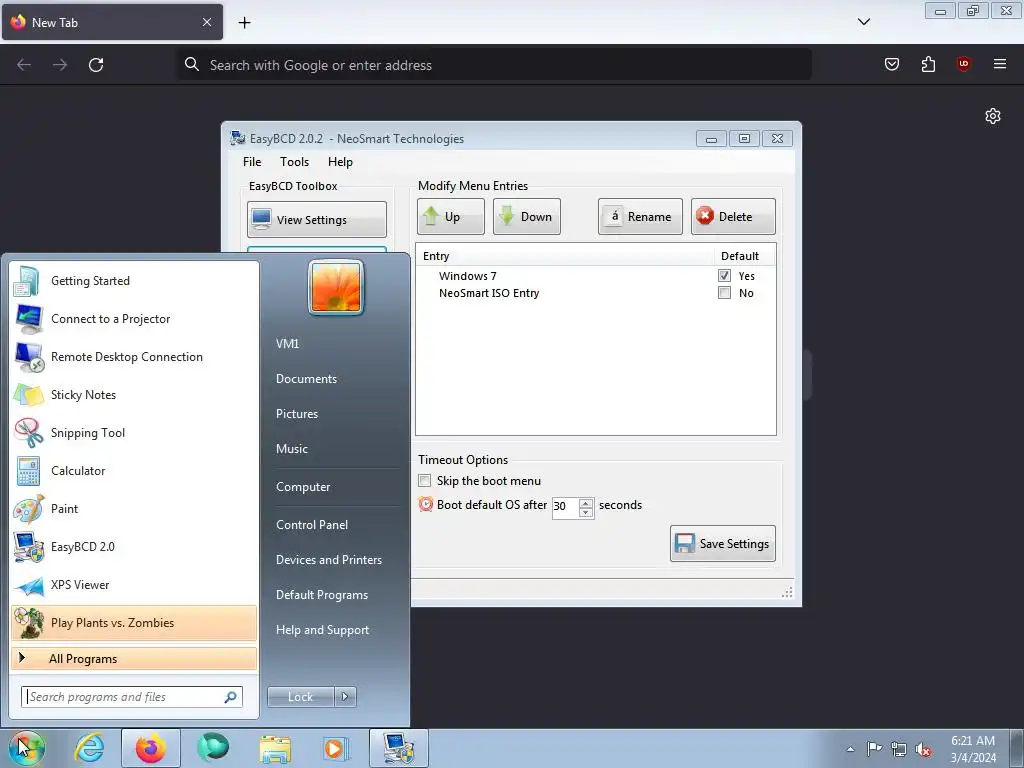Open Paint from Start menu

[134, 509]
